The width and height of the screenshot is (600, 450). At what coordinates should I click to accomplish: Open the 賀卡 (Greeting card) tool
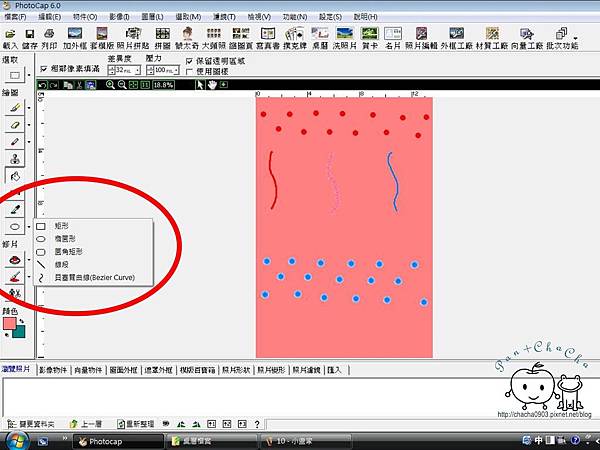pyautogui.click(x=370, y=38)
